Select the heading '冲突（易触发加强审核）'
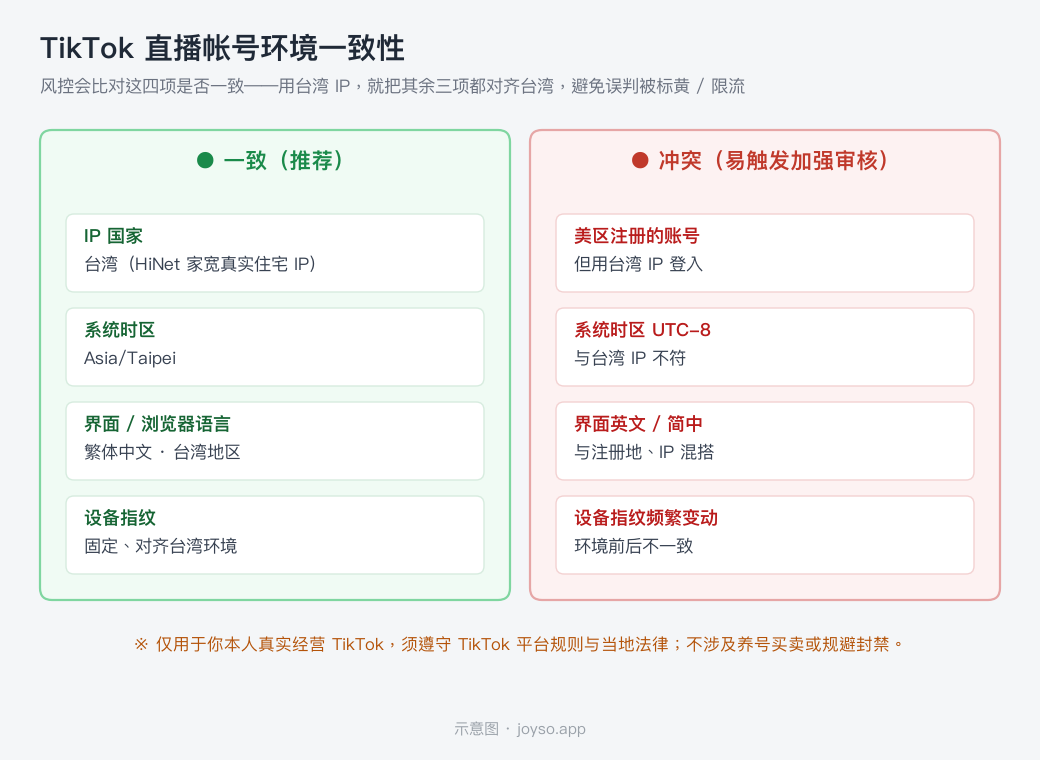 pyautogui.click(x=773, y=160)
